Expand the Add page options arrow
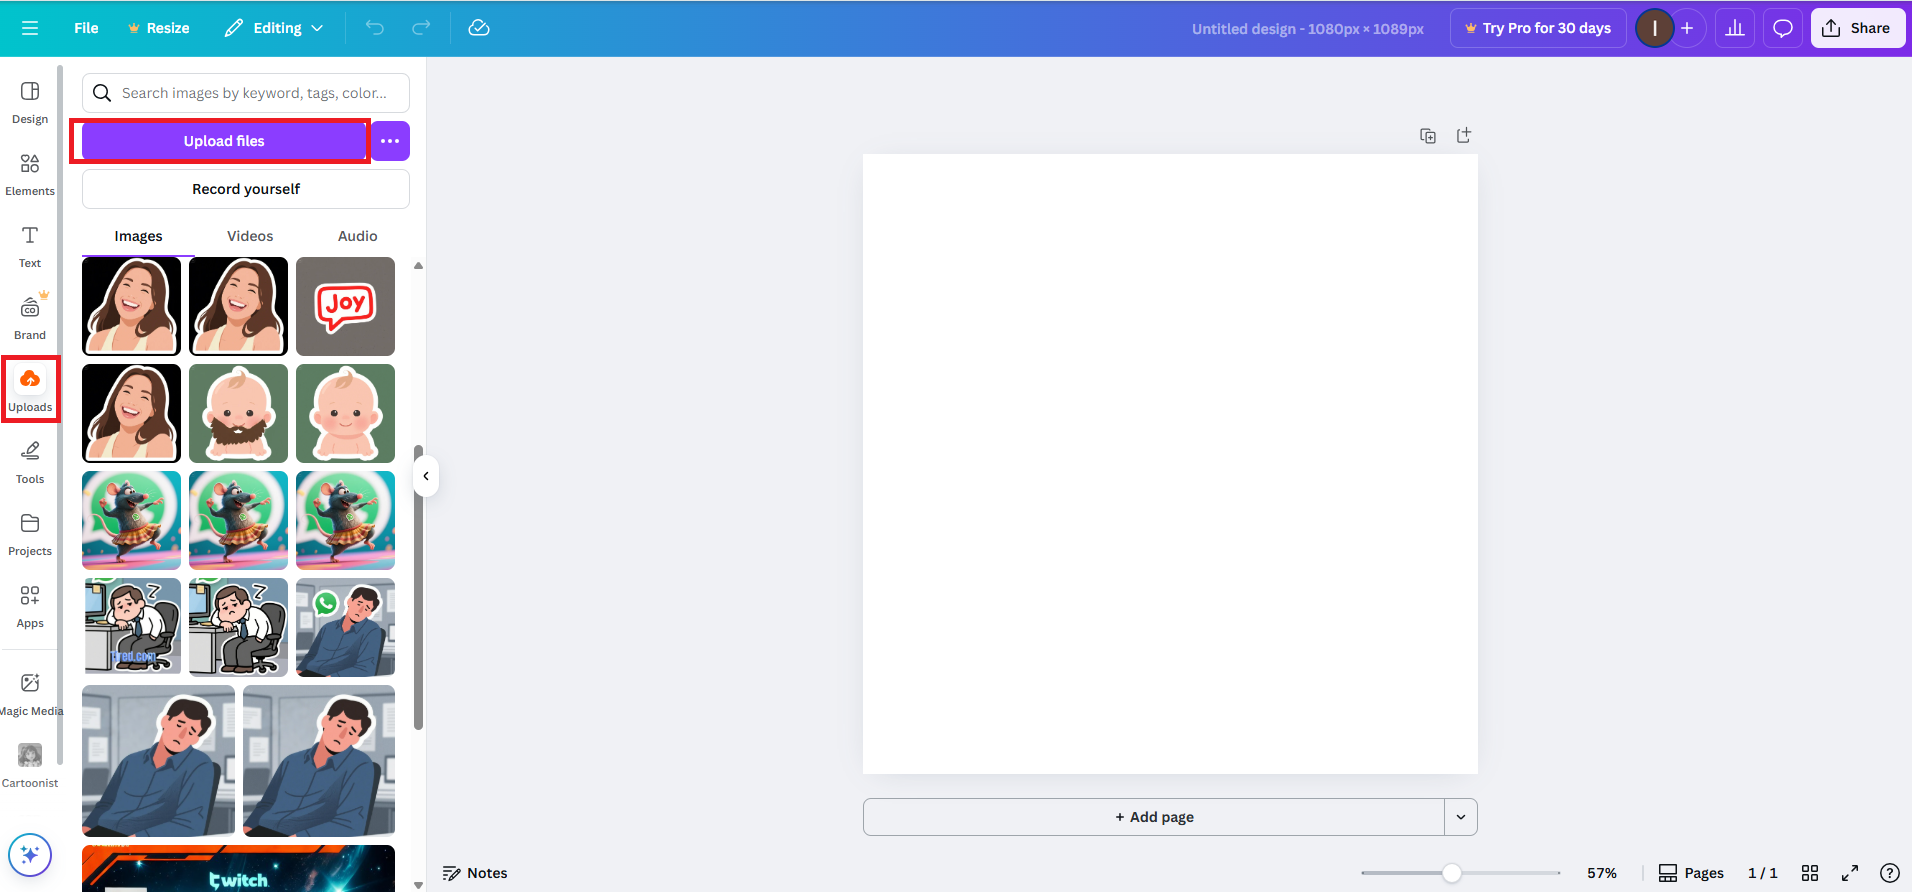This screenshot has width=1912, height=892. (1461, 817)
